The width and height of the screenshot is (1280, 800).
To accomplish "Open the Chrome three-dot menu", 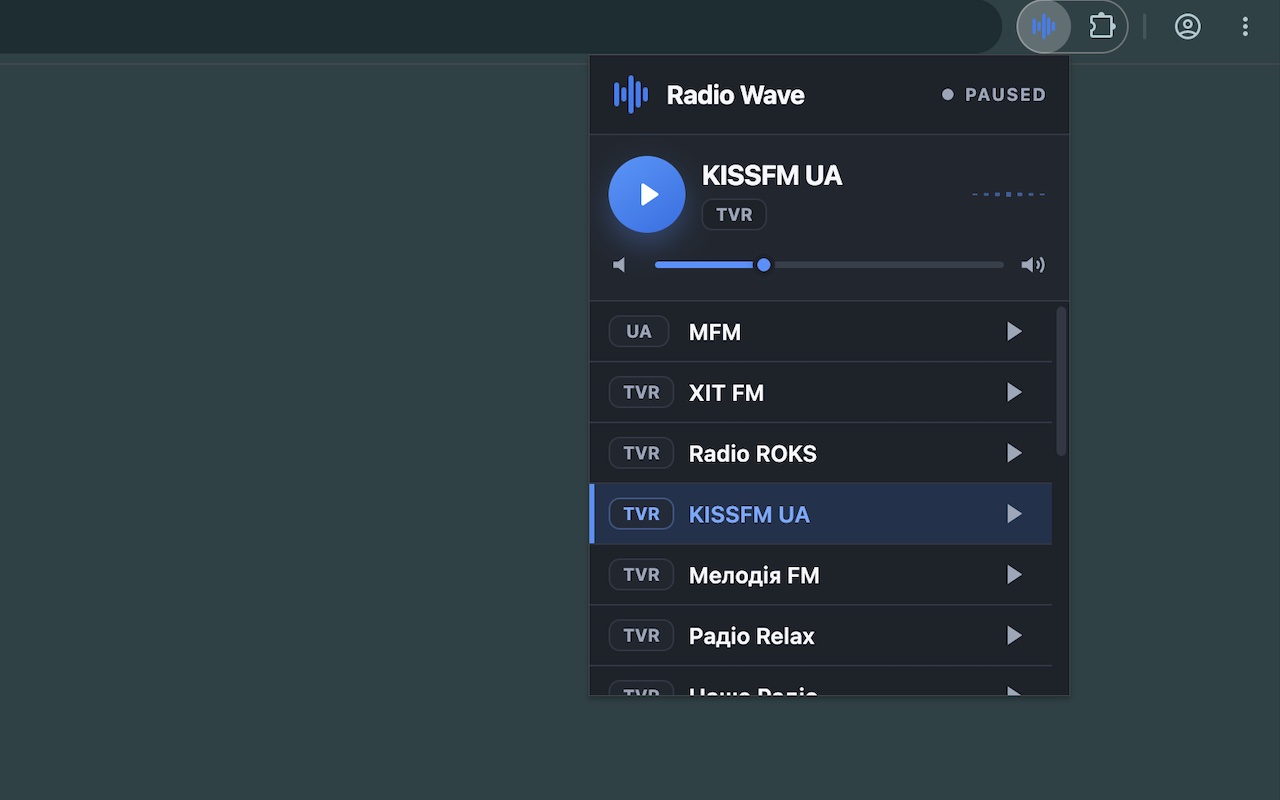I will tap(1245, 27).
